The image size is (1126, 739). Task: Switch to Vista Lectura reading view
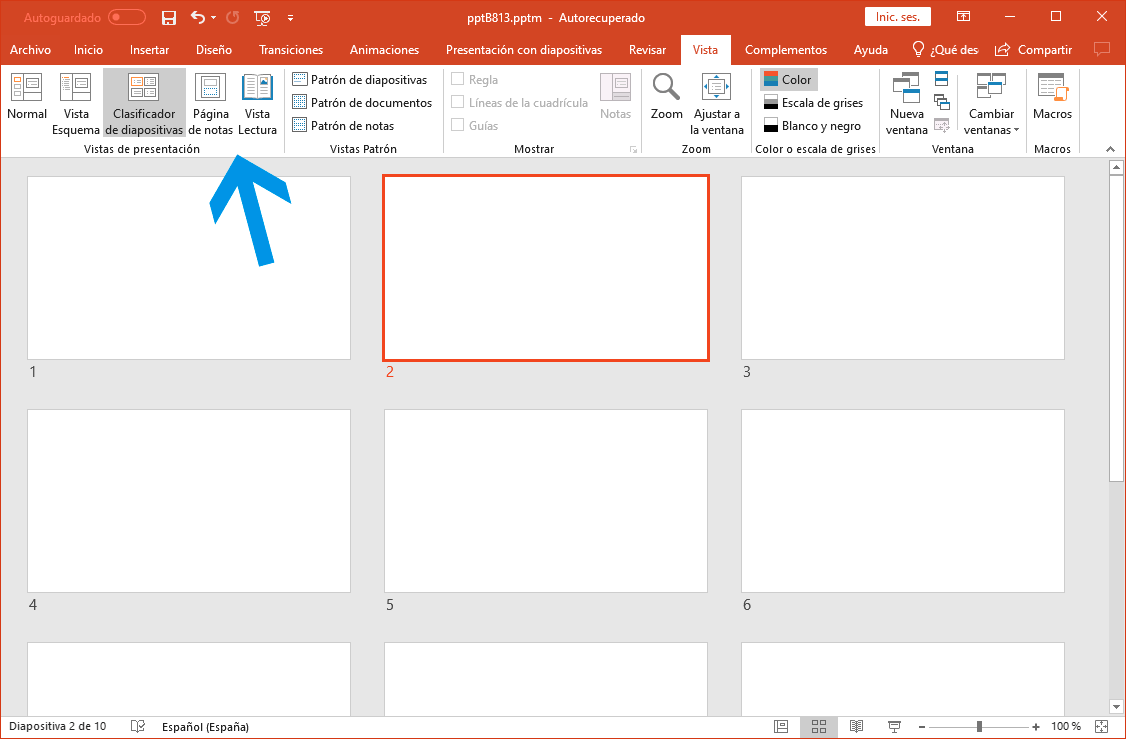(x=257, y=103)
